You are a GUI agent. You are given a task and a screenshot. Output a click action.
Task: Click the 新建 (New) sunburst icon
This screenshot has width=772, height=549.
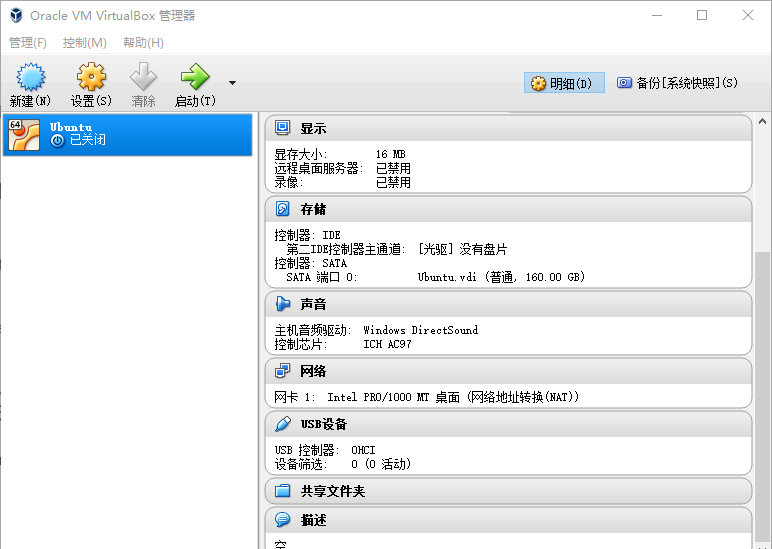pyautogui.click(x=30, y=77)
